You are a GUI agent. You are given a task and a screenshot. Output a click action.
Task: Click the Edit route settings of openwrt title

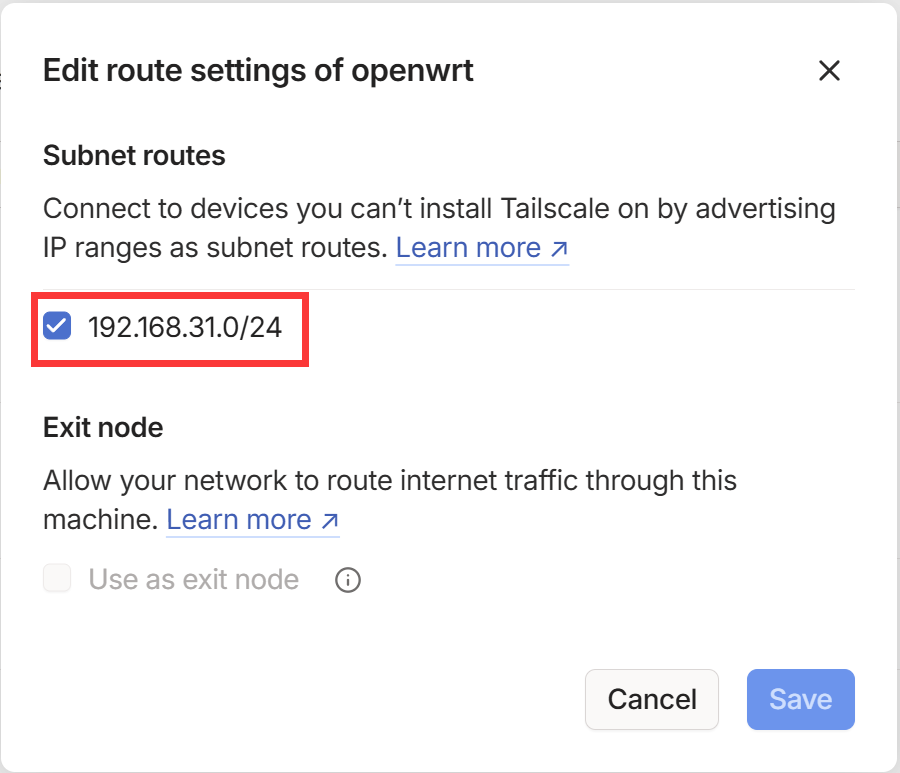pos(258,71)
